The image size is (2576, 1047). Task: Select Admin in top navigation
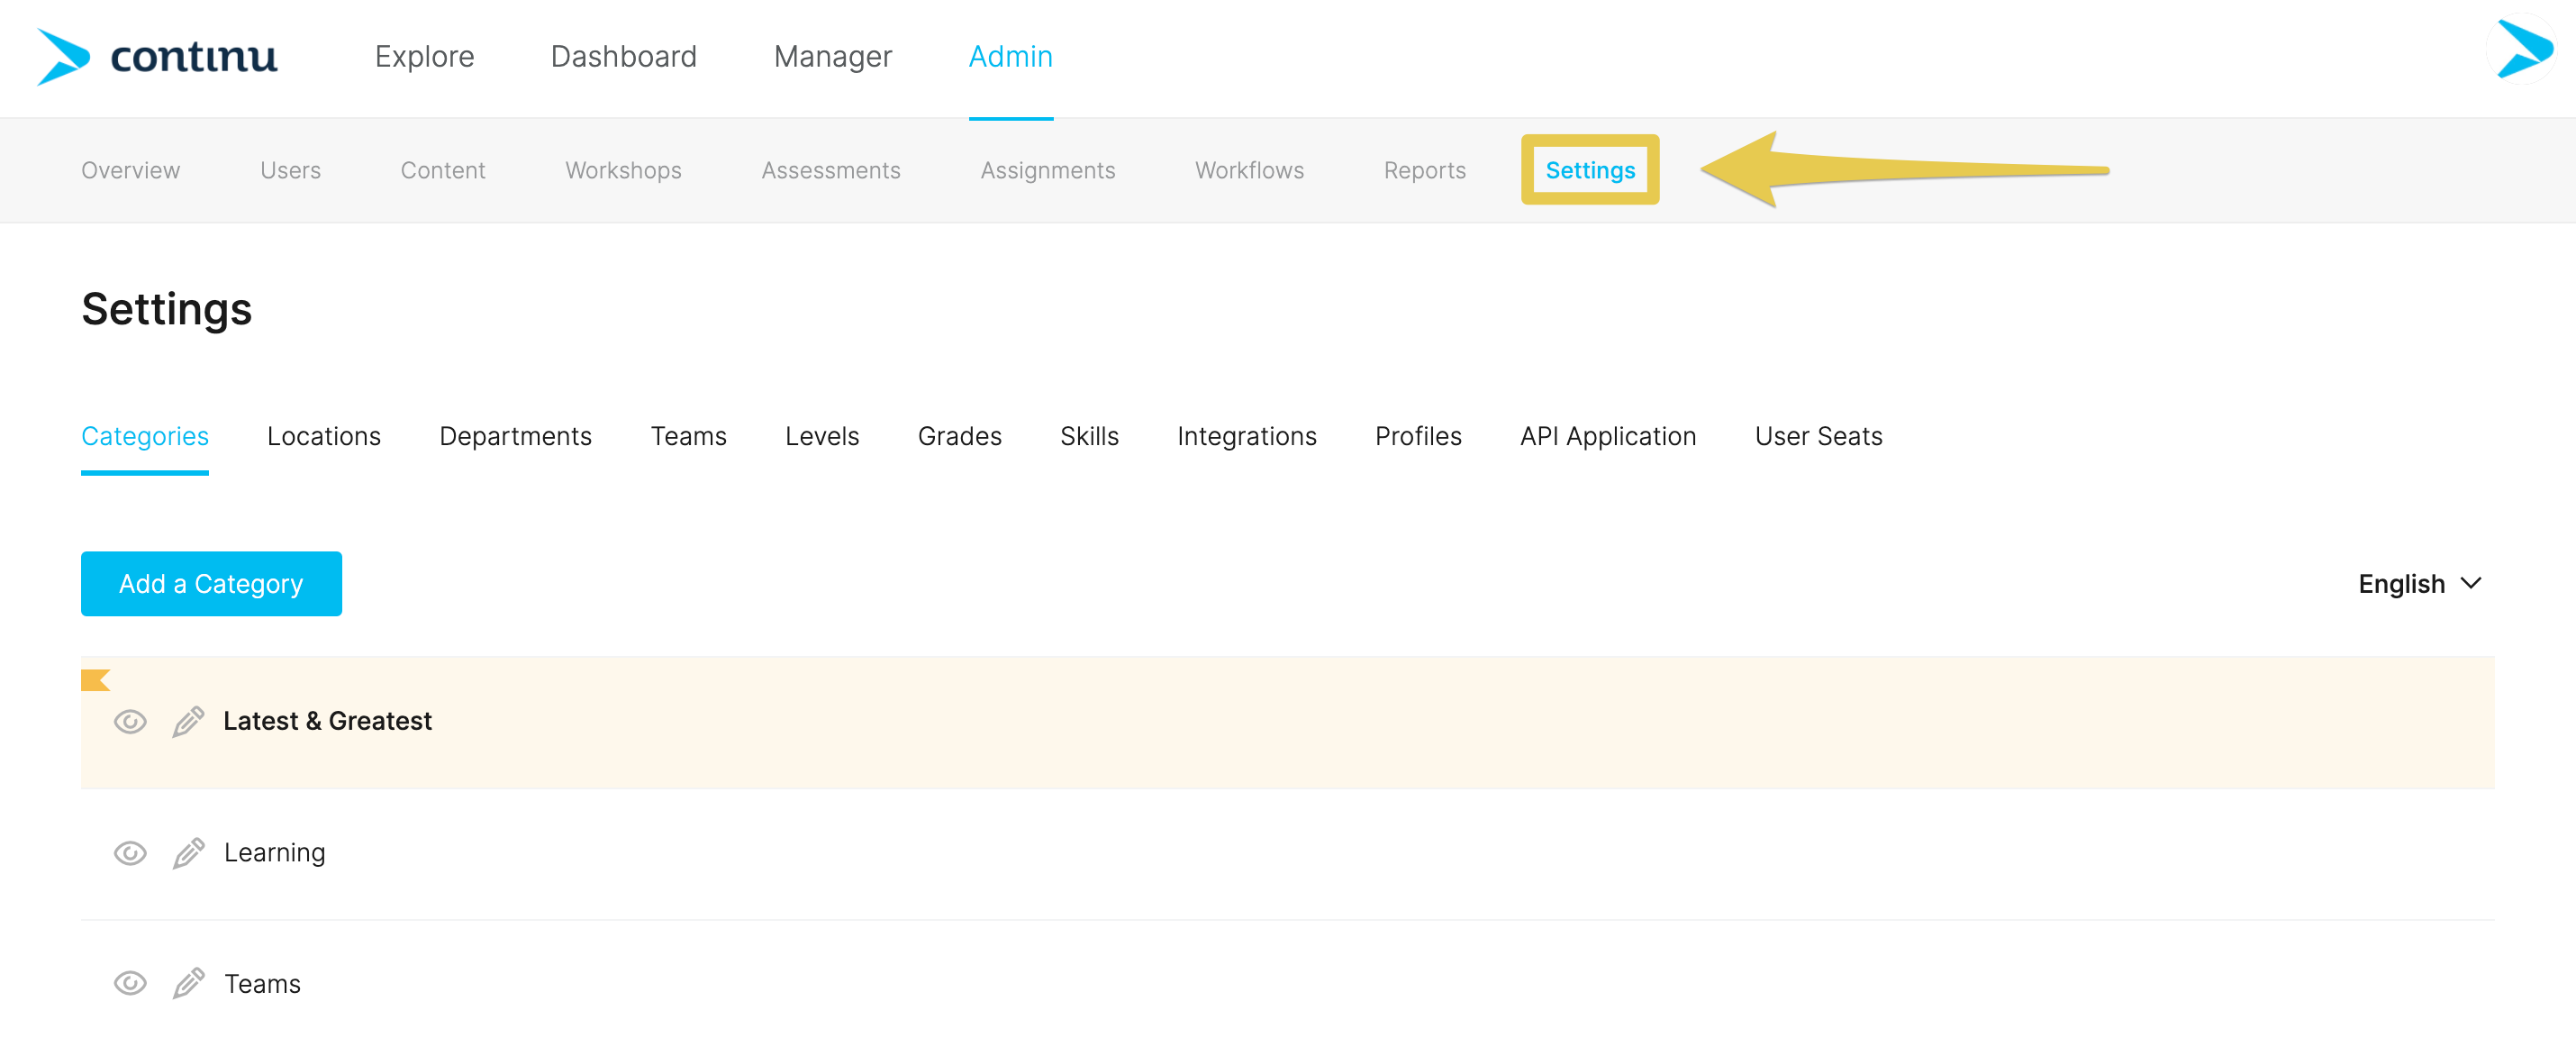[1010, 57]
